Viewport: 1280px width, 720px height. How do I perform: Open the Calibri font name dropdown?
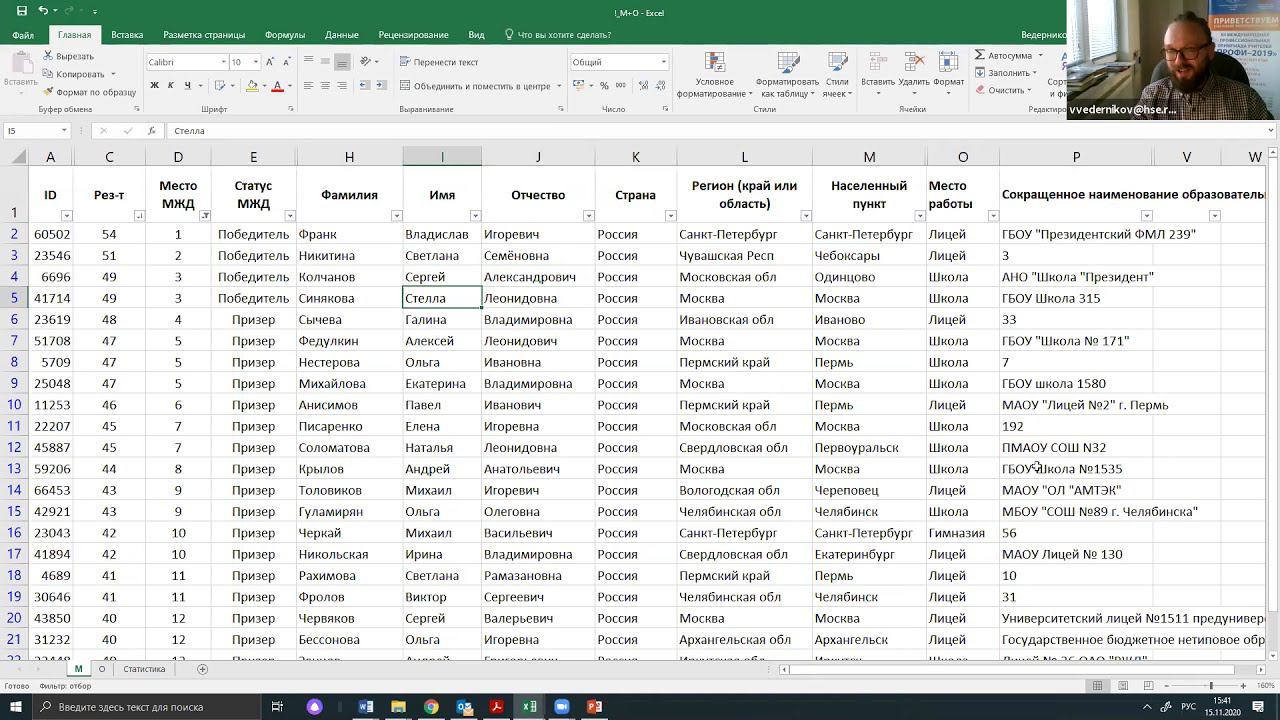pyautogui.click(x=223, y=62)
